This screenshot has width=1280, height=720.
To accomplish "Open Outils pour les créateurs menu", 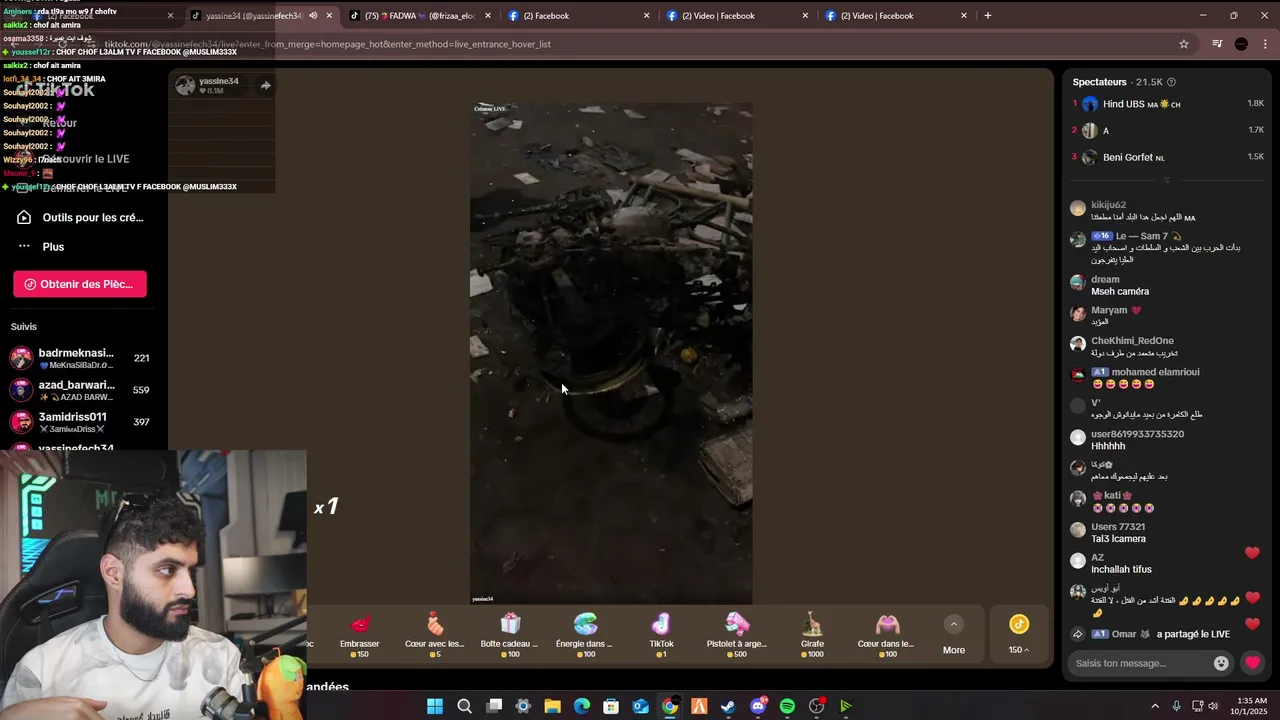I will point(80,217).
